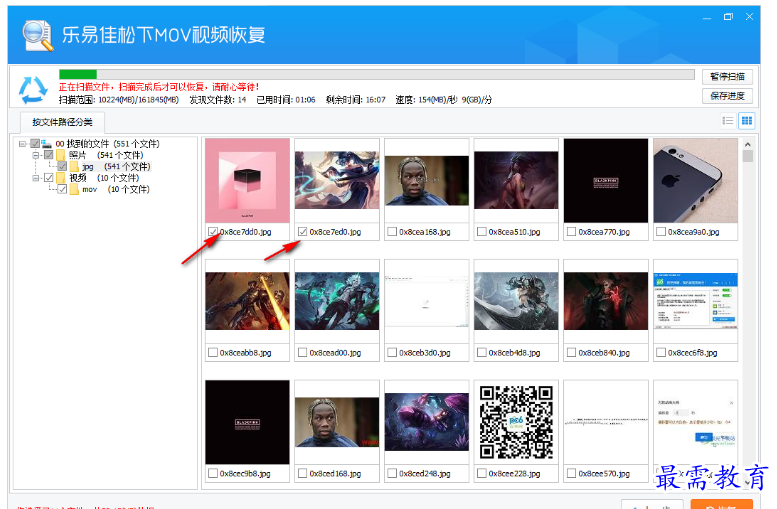777x509 pixels.
Task: Check 0x8cea9a0.jpg checkbox
Action: 661,231
